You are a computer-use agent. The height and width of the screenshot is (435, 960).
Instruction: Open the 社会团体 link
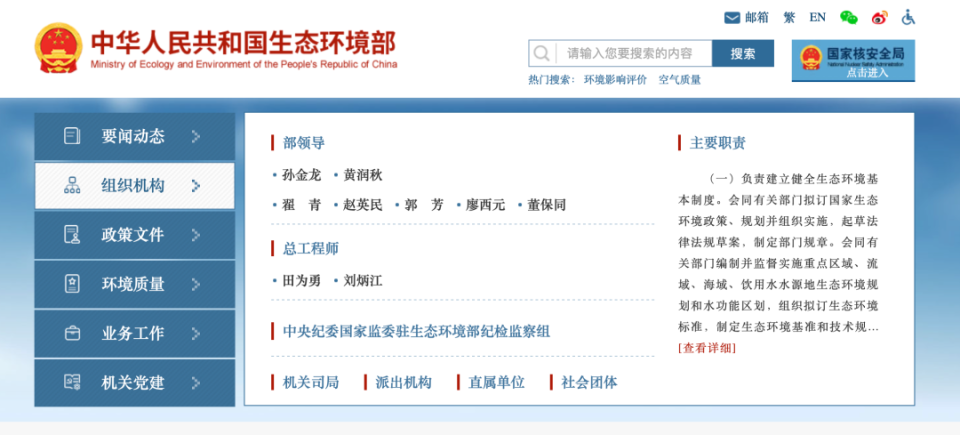[x=589, y=383]
